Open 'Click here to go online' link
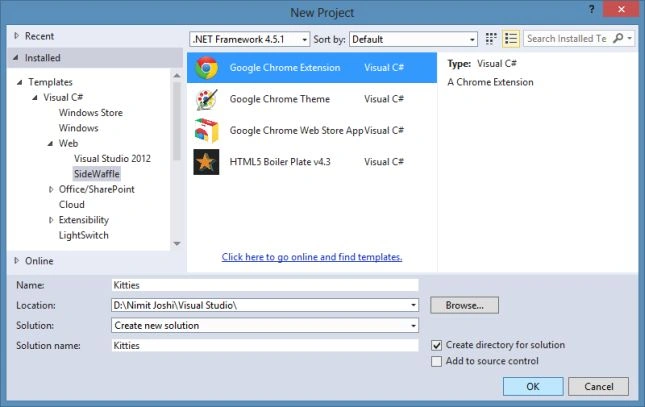This screenshot has width=645, height=407. [312, 257]
